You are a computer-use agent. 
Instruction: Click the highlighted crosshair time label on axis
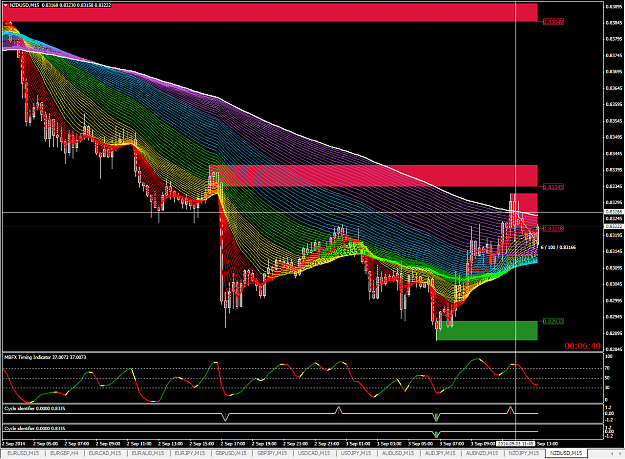515,443
